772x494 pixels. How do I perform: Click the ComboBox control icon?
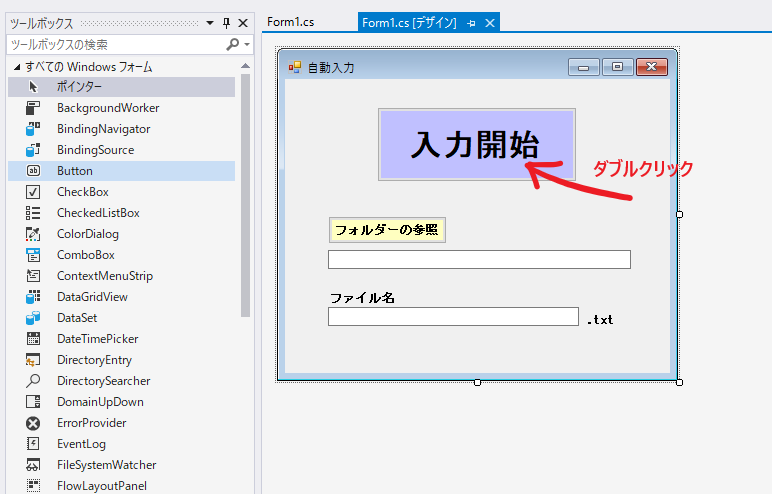33,255
